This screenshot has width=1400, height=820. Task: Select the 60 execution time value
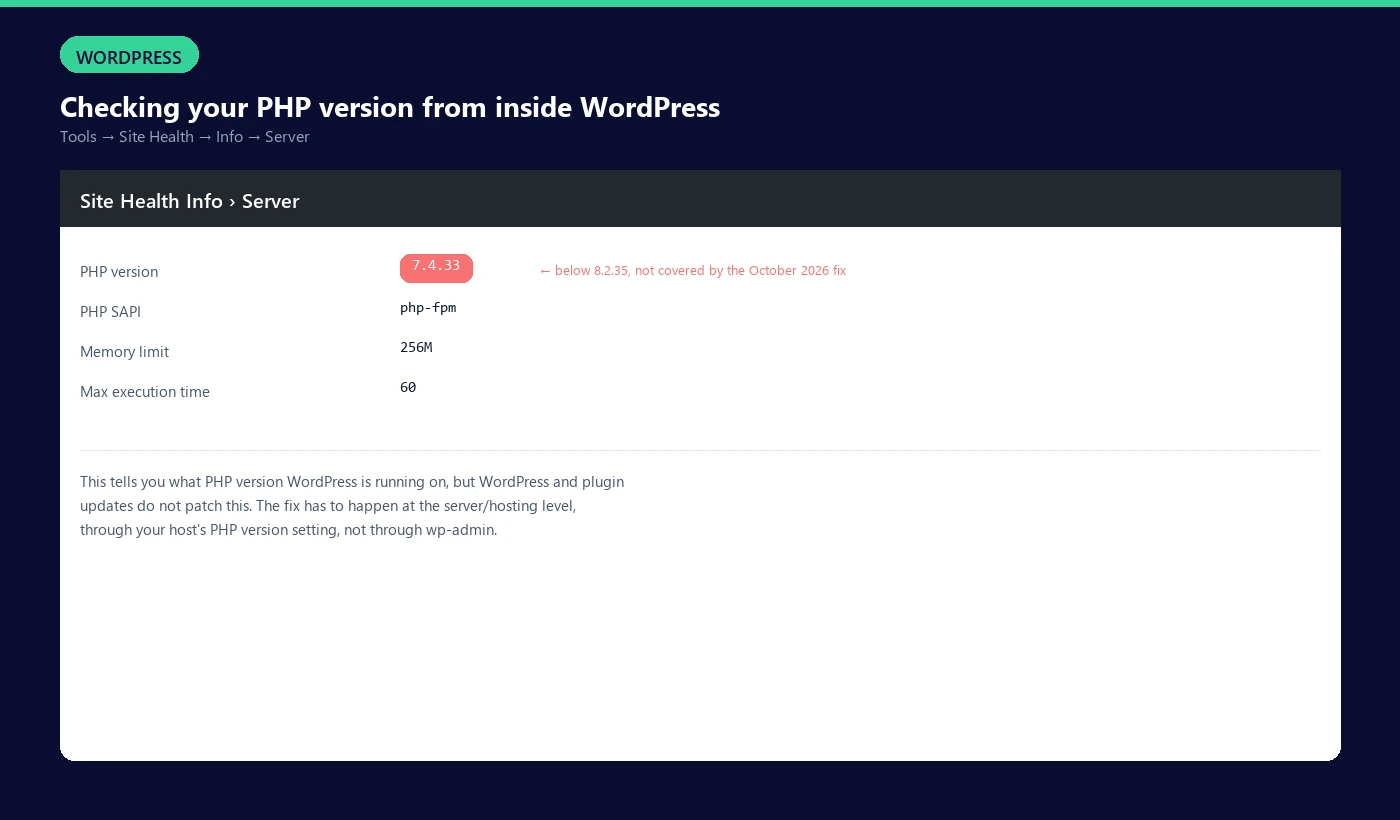tap(408, 388)
